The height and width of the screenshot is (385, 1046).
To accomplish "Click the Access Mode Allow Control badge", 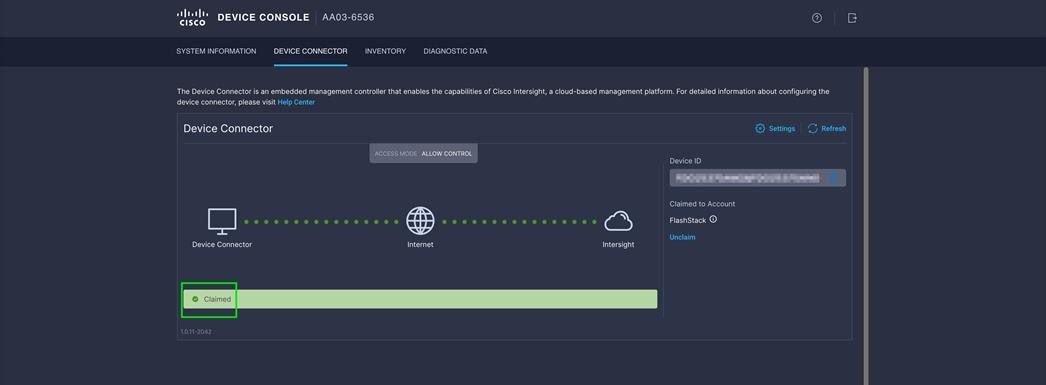I will (x=424, y=153).
